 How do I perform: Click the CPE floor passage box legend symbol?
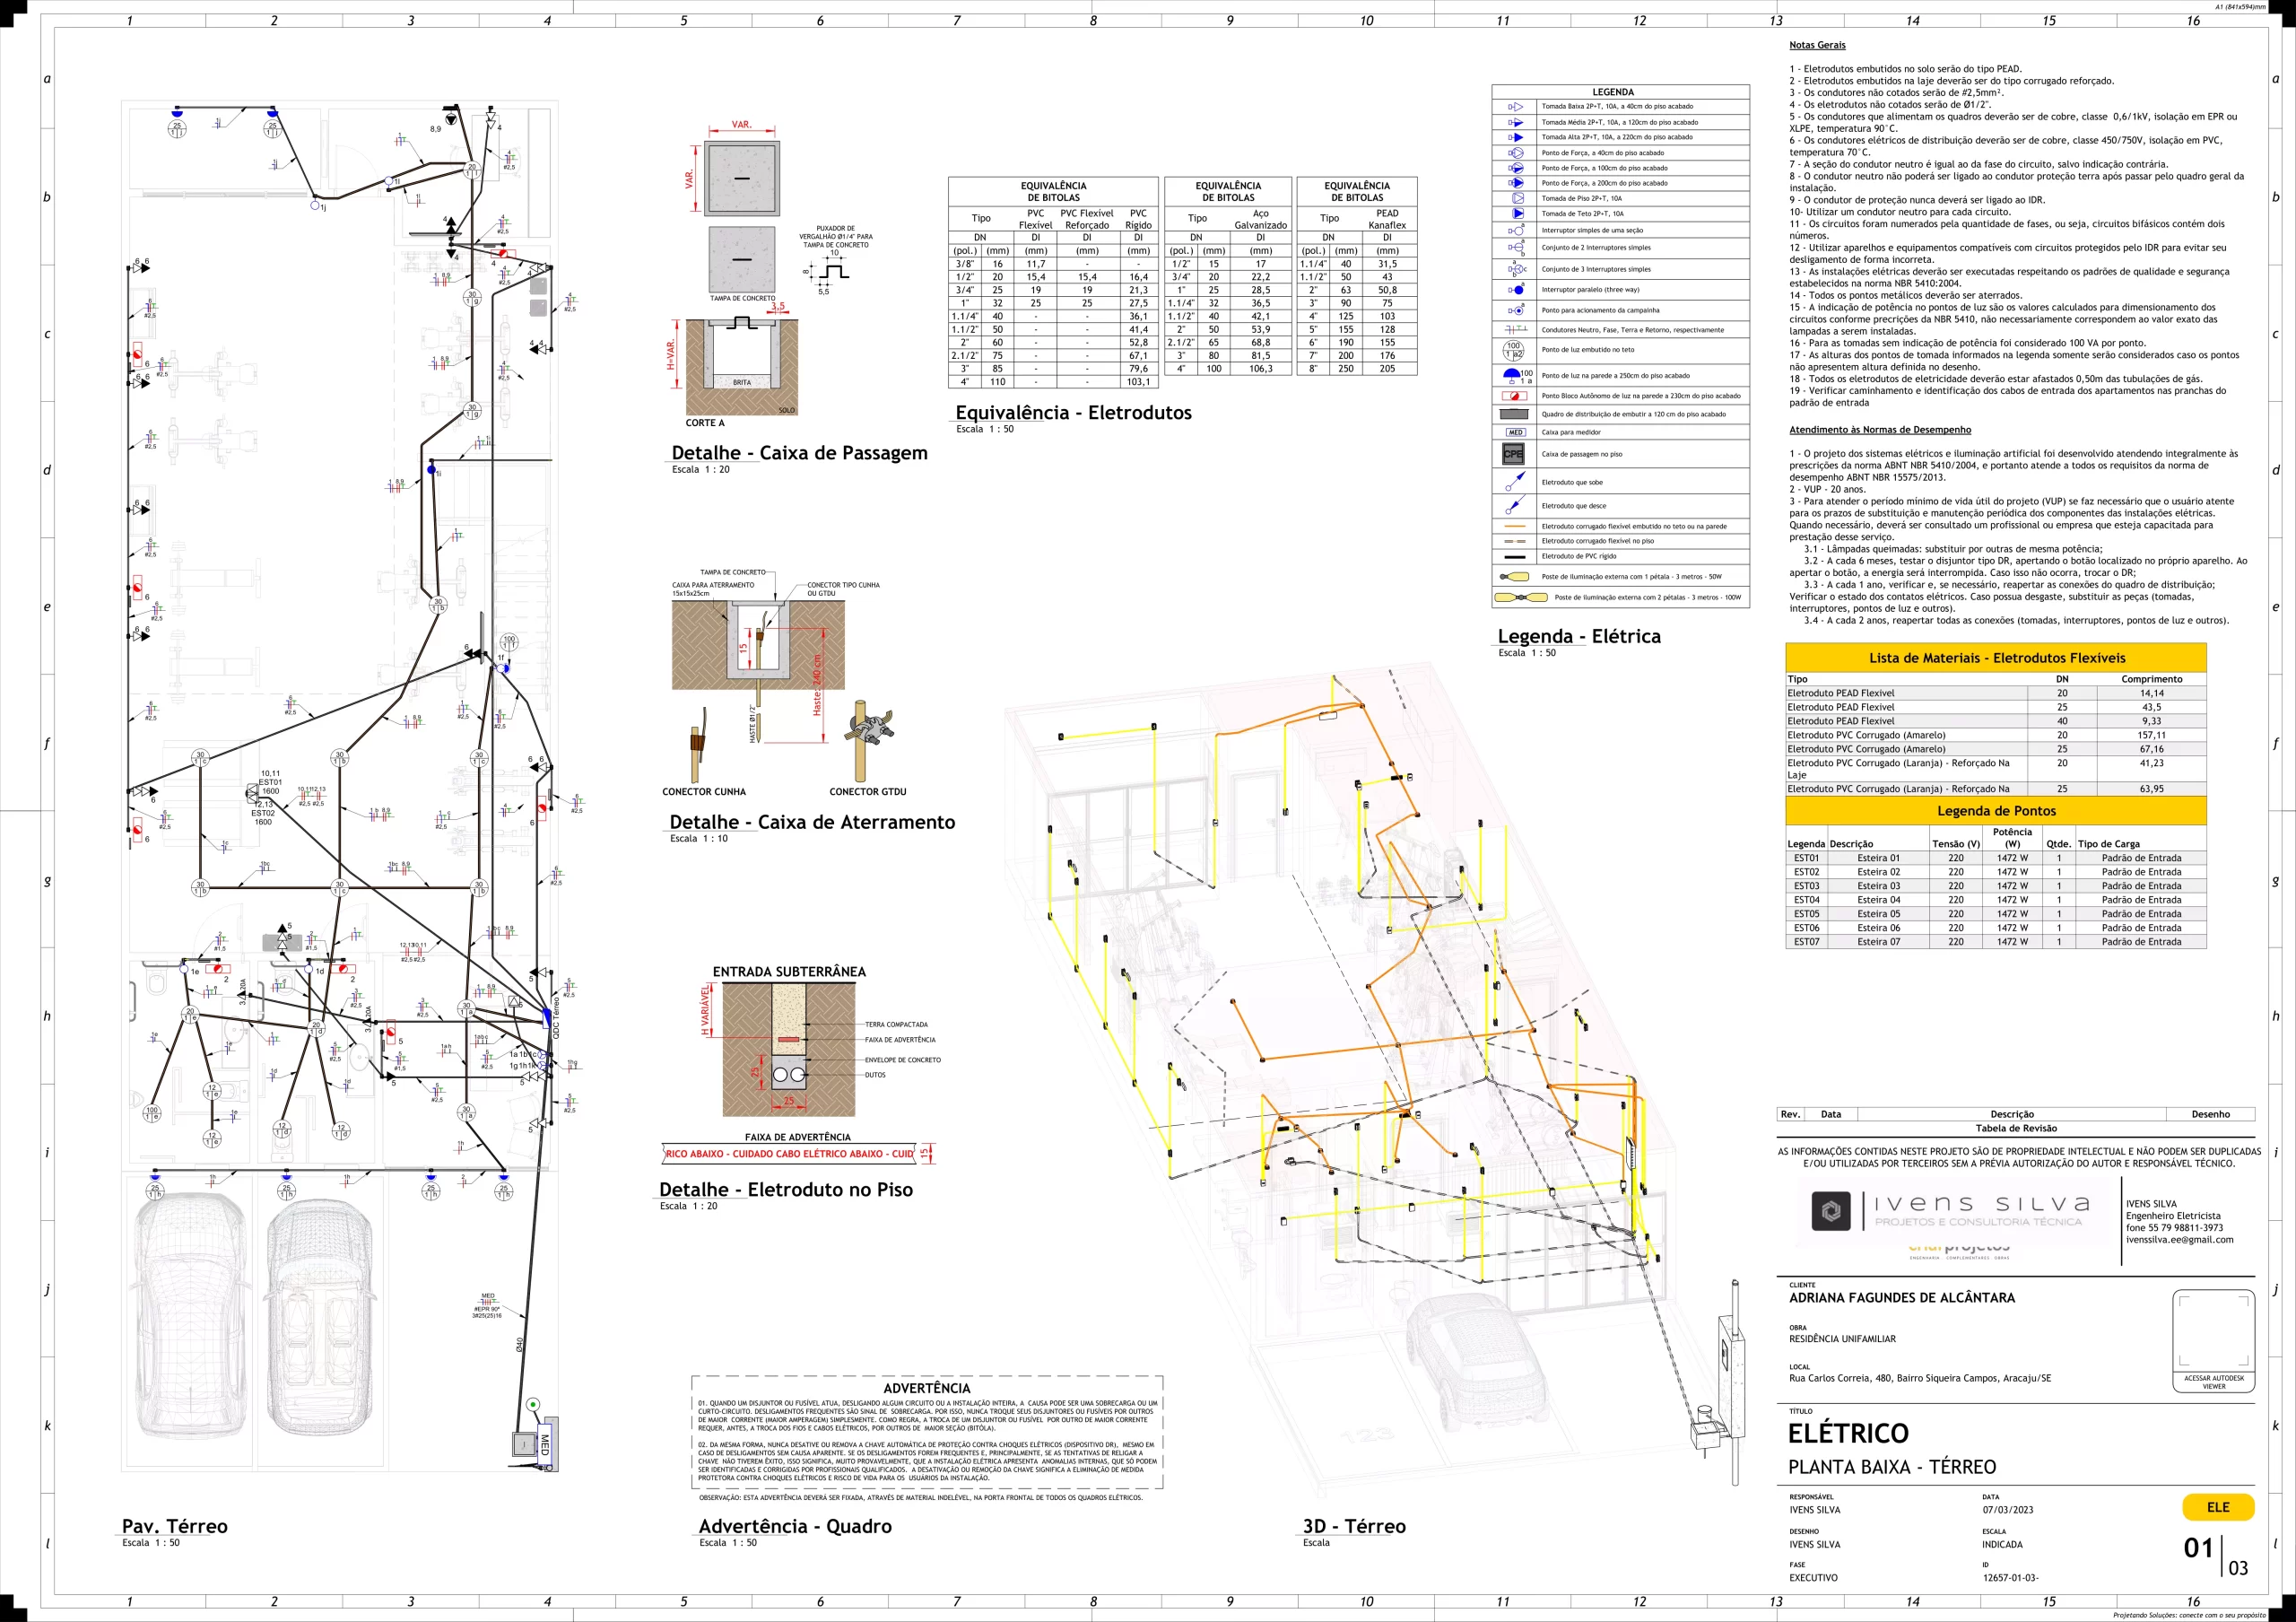point(1514,454)
